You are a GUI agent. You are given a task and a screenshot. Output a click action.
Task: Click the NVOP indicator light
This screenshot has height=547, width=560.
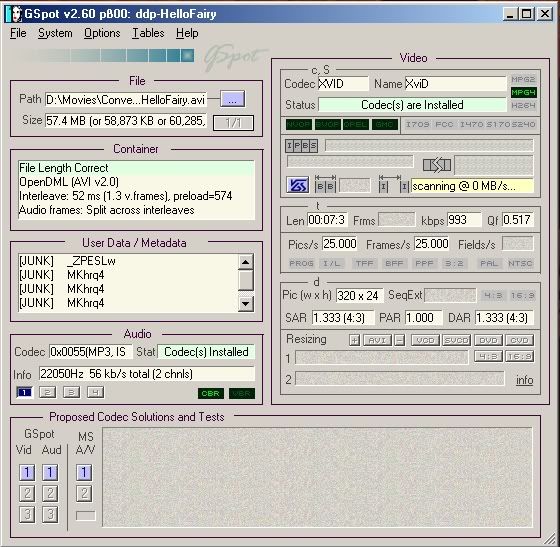[299, 124]
